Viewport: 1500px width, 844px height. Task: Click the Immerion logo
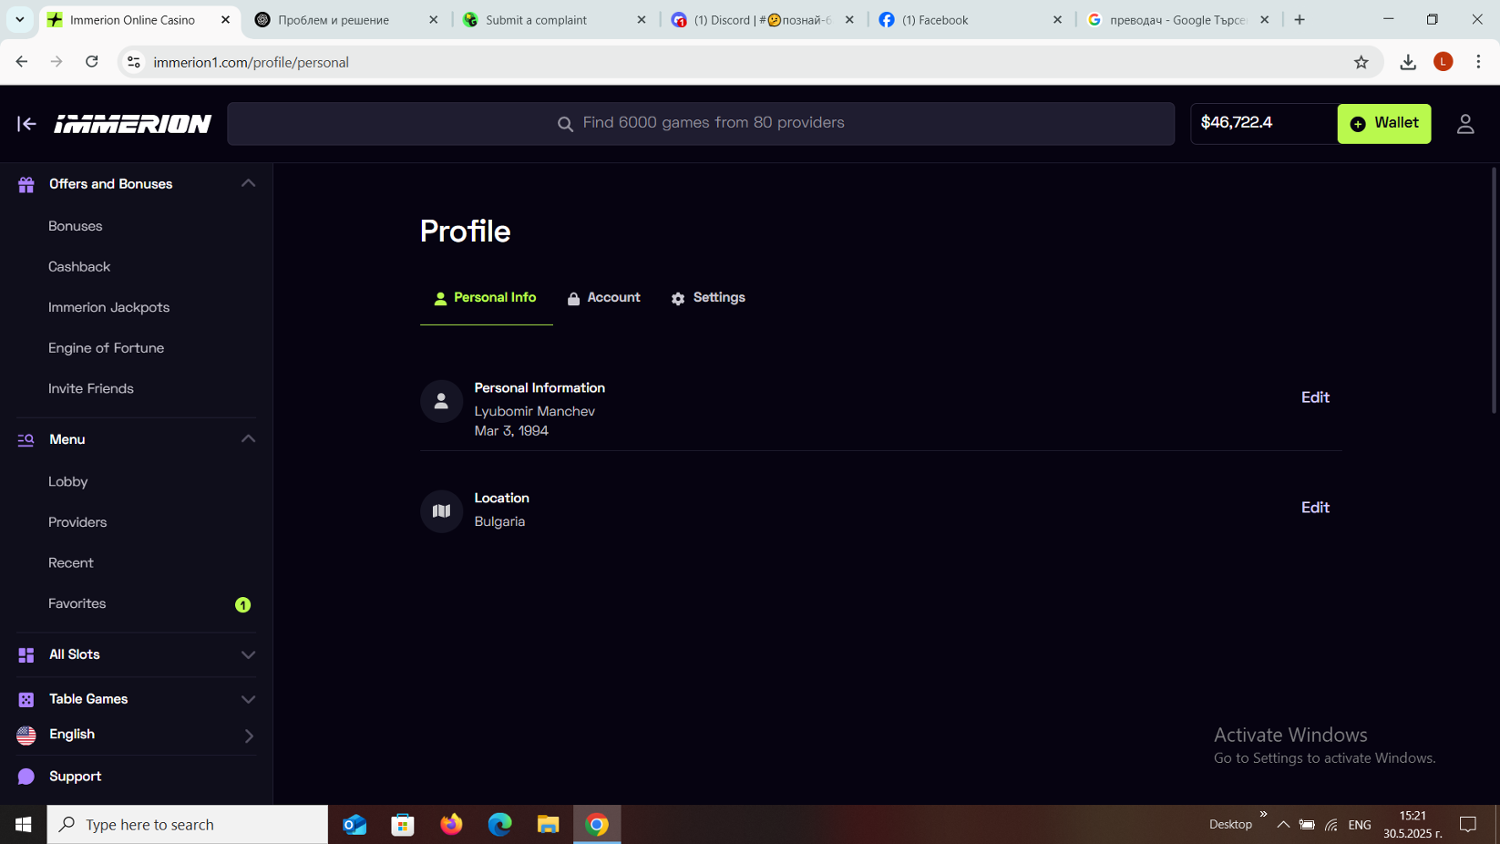(133, 124)
